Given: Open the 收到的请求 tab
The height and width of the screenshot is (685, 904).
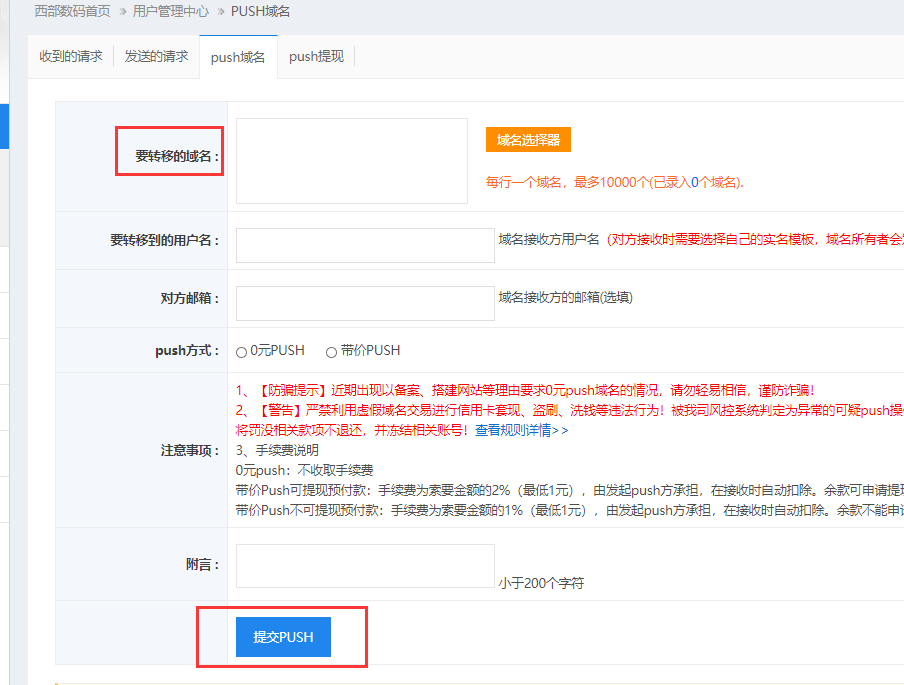Looking at the screenshot, I should pos(71,56).
